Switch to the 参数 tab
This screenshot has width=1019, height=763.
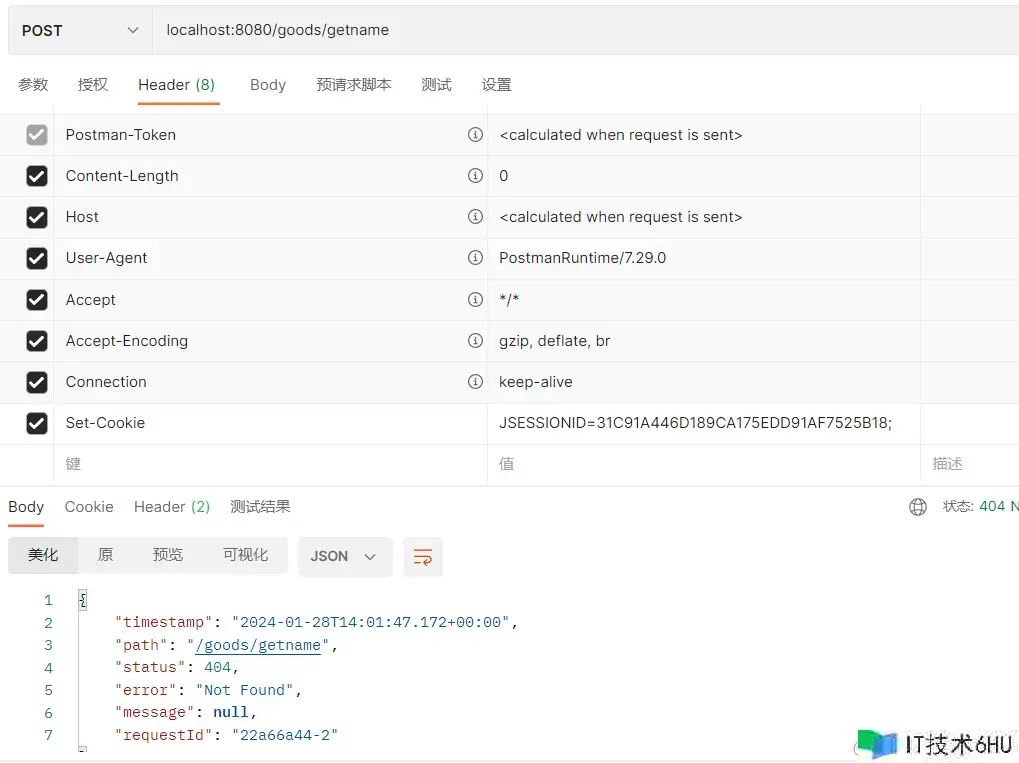coord(33,85)
